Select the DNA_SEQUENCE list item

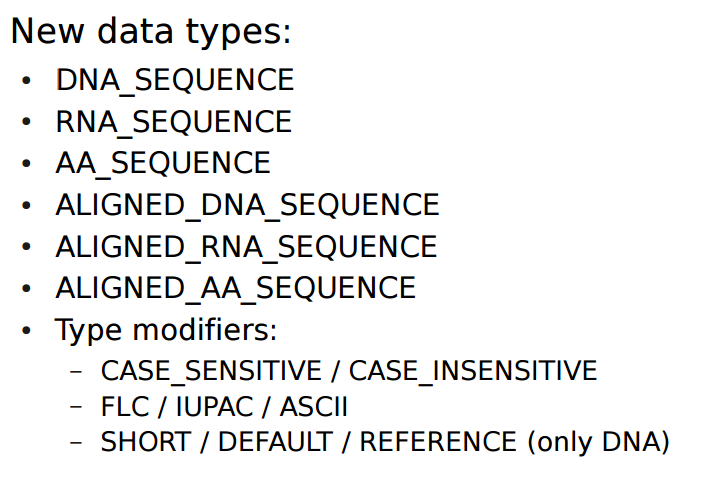point(175,80)
